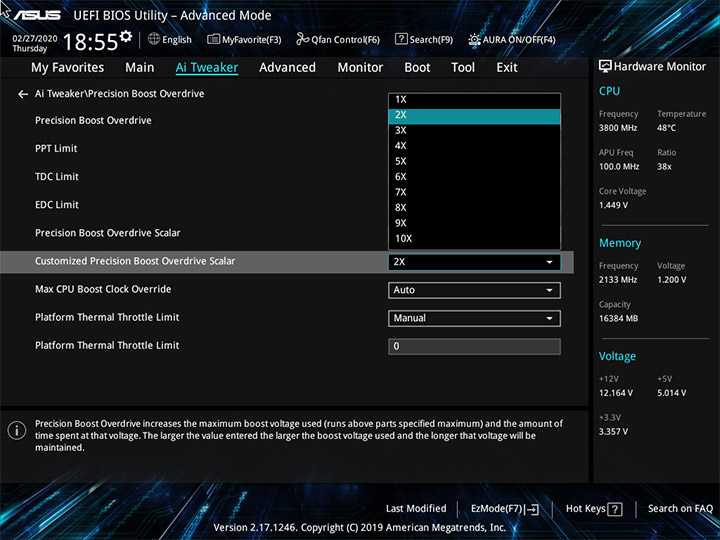The width and height of the screenshot is (720, 540).
Task: Switch to EzMode(F7)
Action: click(505, 508)
